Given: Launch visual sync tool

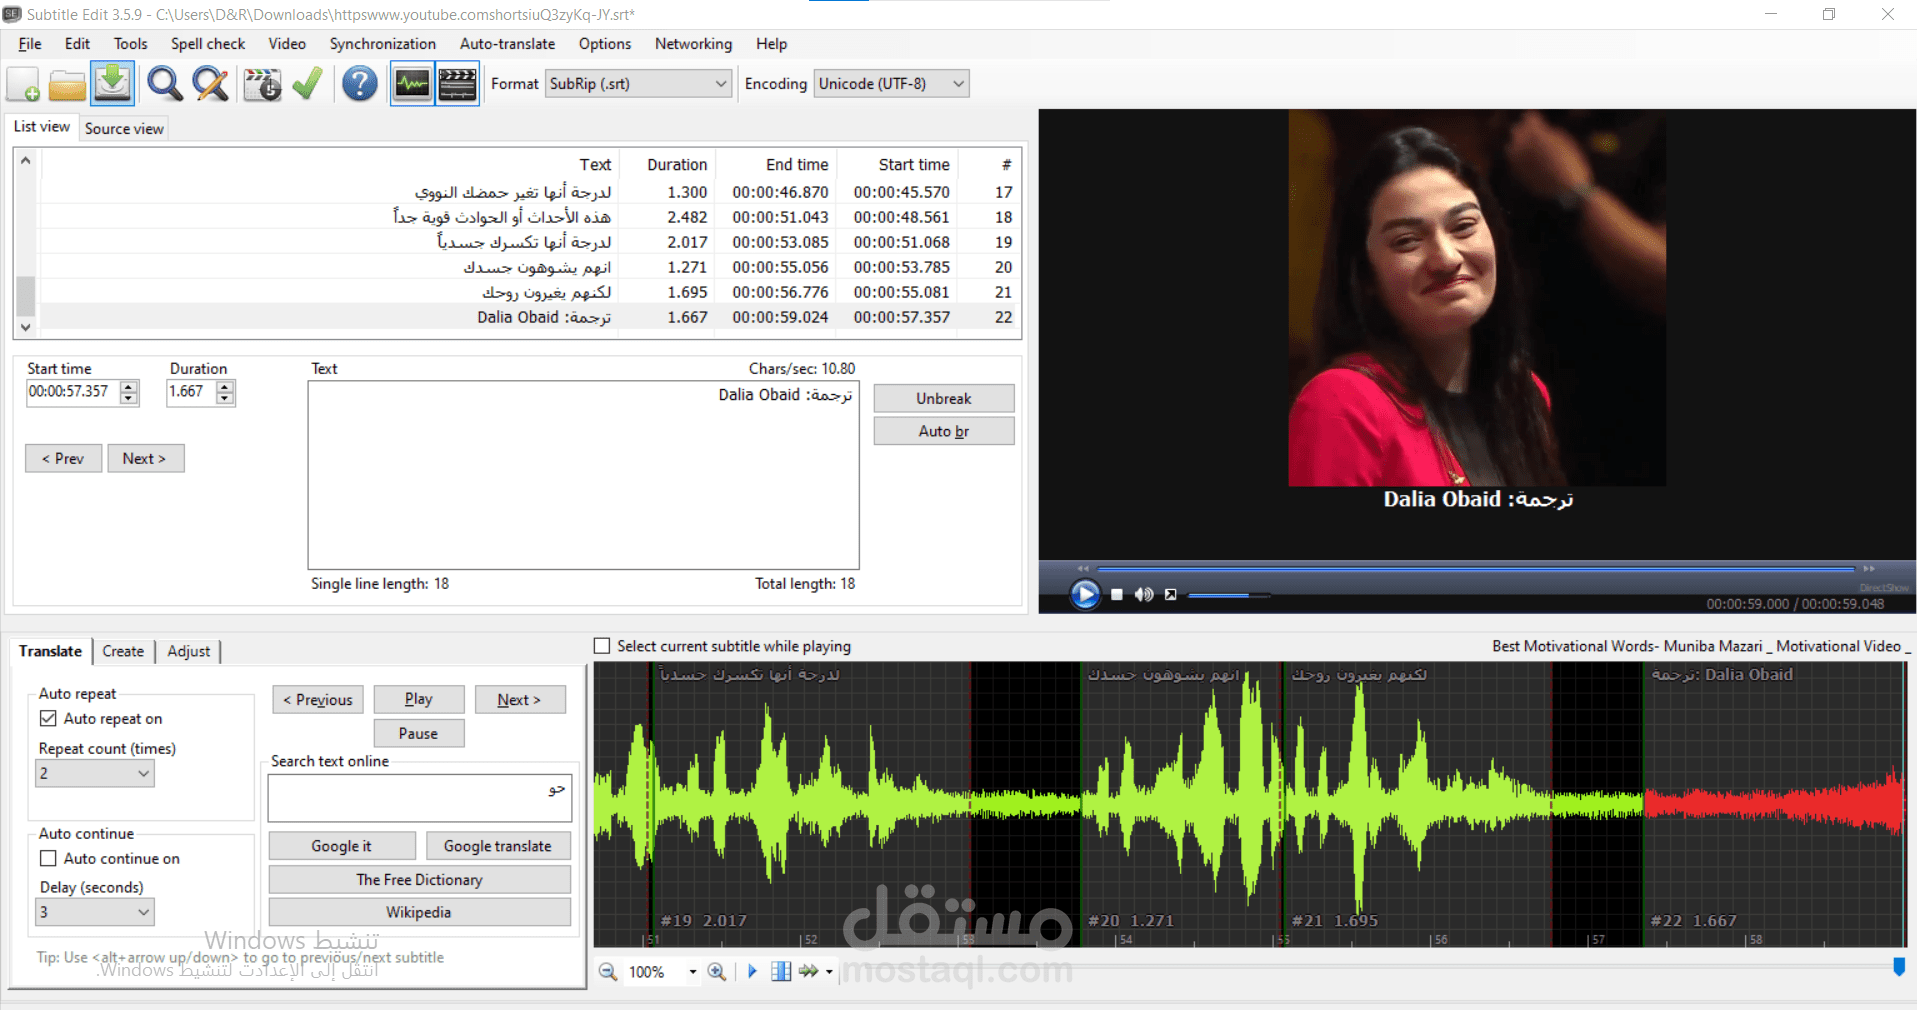Looking at the screenshot, I should coord(261,84).
